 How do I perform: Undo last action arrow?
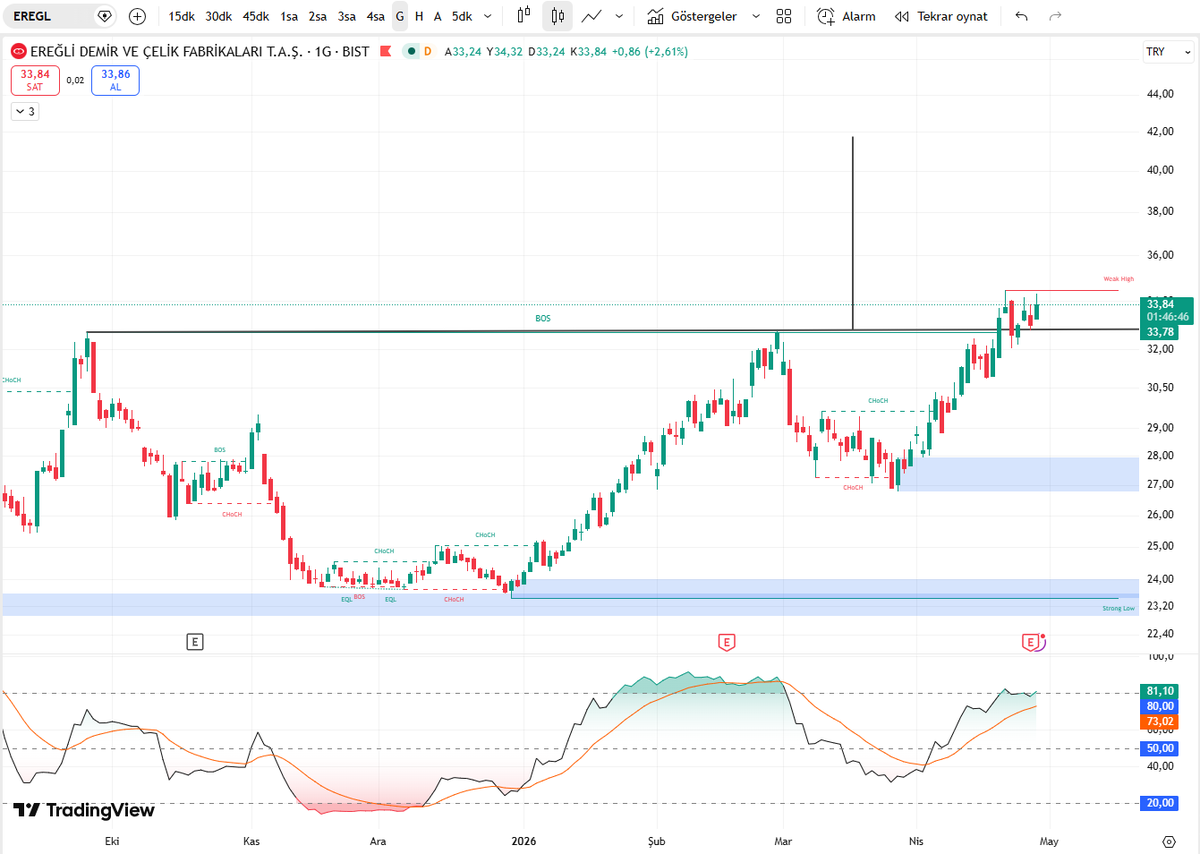click(1021, 16)
